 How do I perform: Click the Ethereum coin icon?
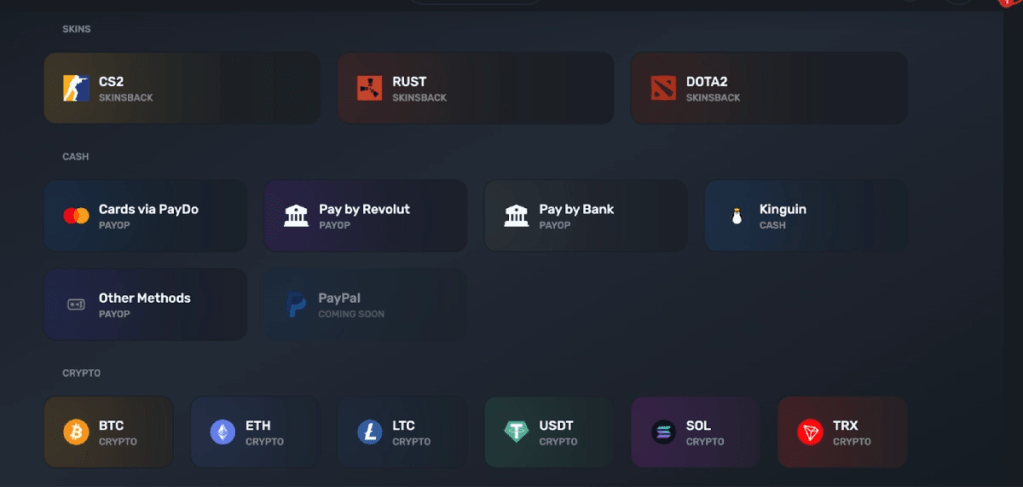pos(223,432)
